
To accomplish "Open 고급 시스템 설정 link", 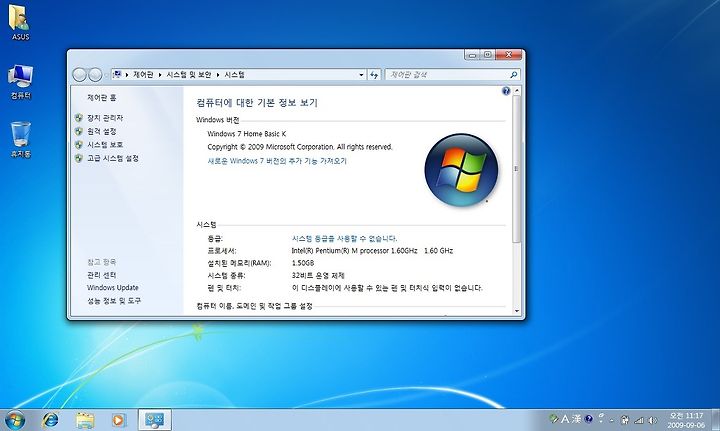I will [x=113, y=158].
